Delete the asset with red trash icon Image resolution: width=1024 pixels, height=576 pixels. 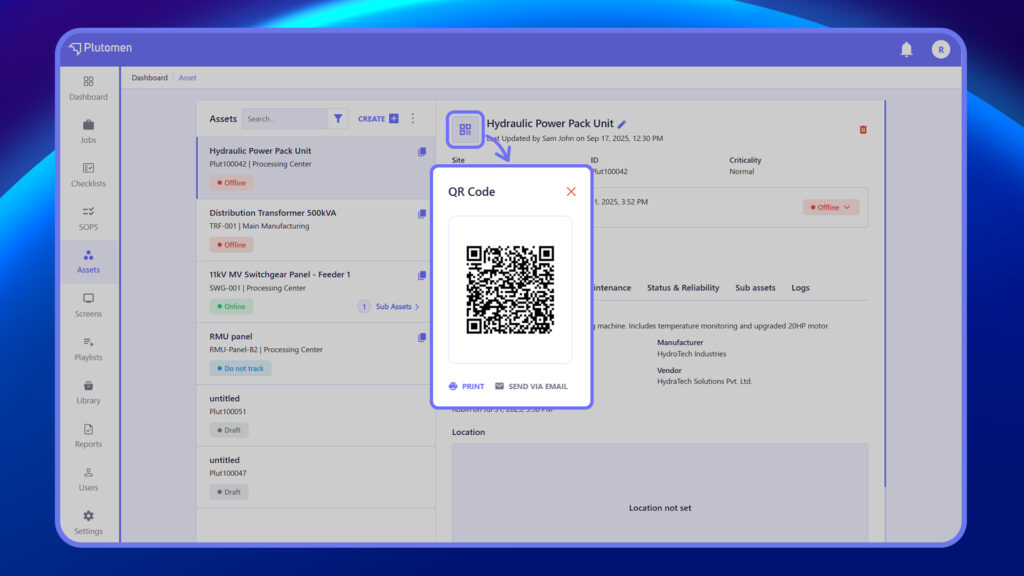point(863,130)
